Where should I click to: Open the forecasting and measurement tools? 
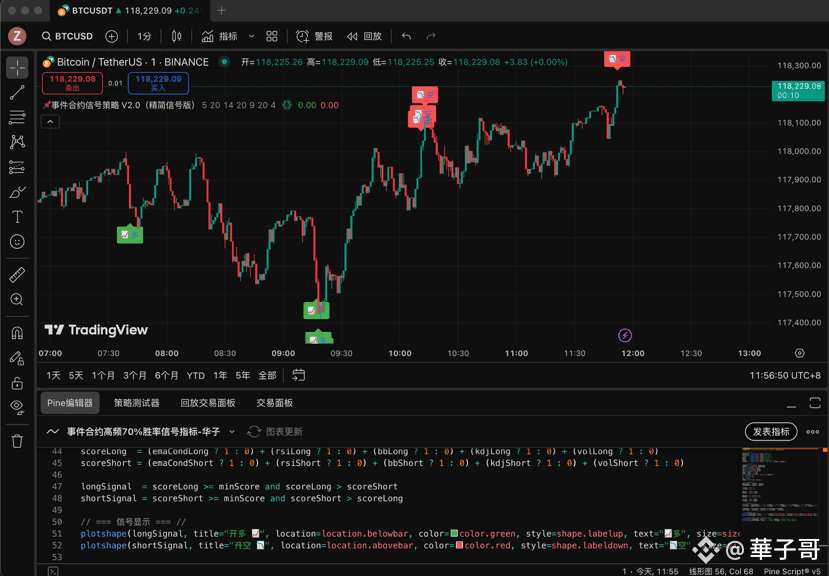17,167
